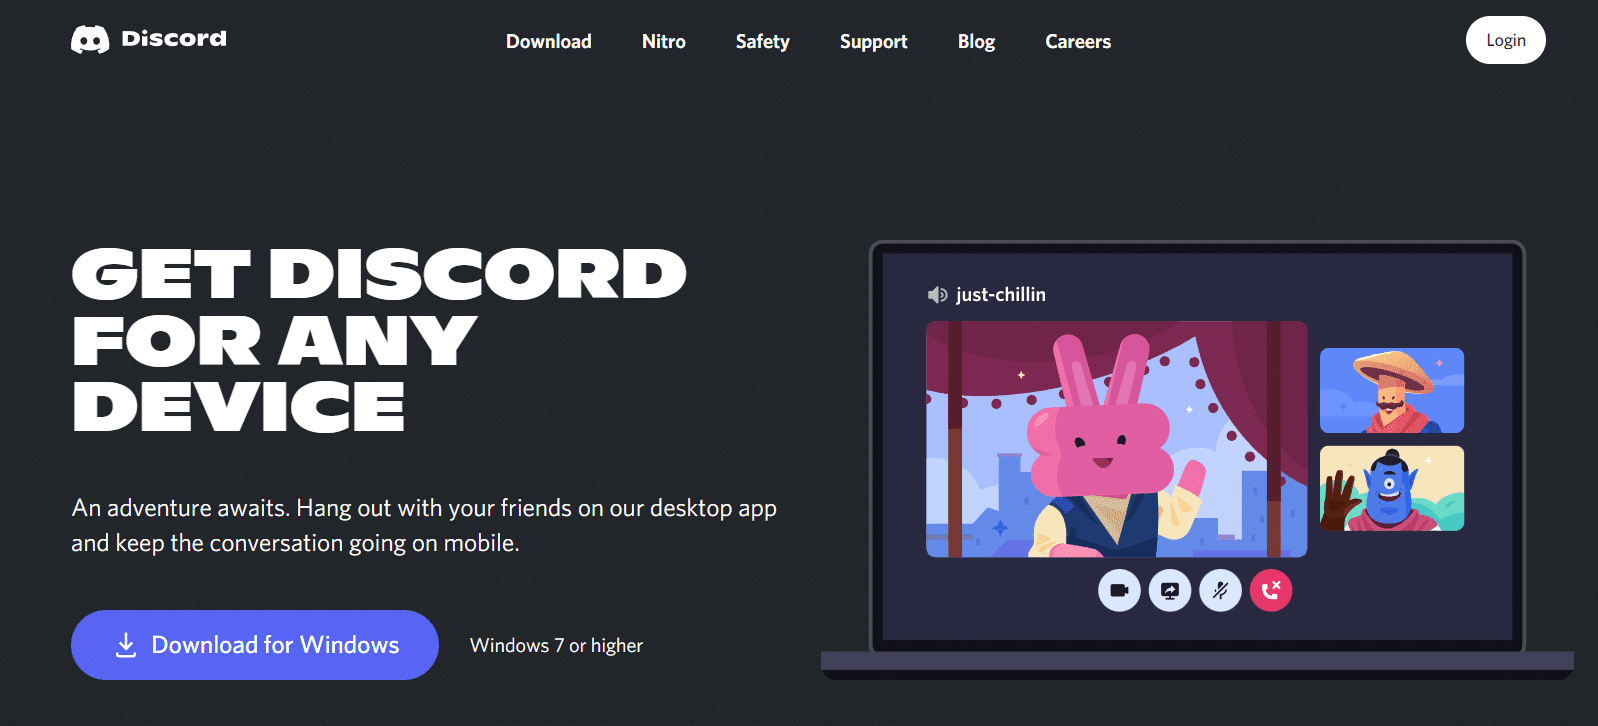Viewport: 1598px width, 726px height.
Task: Click the pink bunny video tile
Action: tap(1116, 439)
